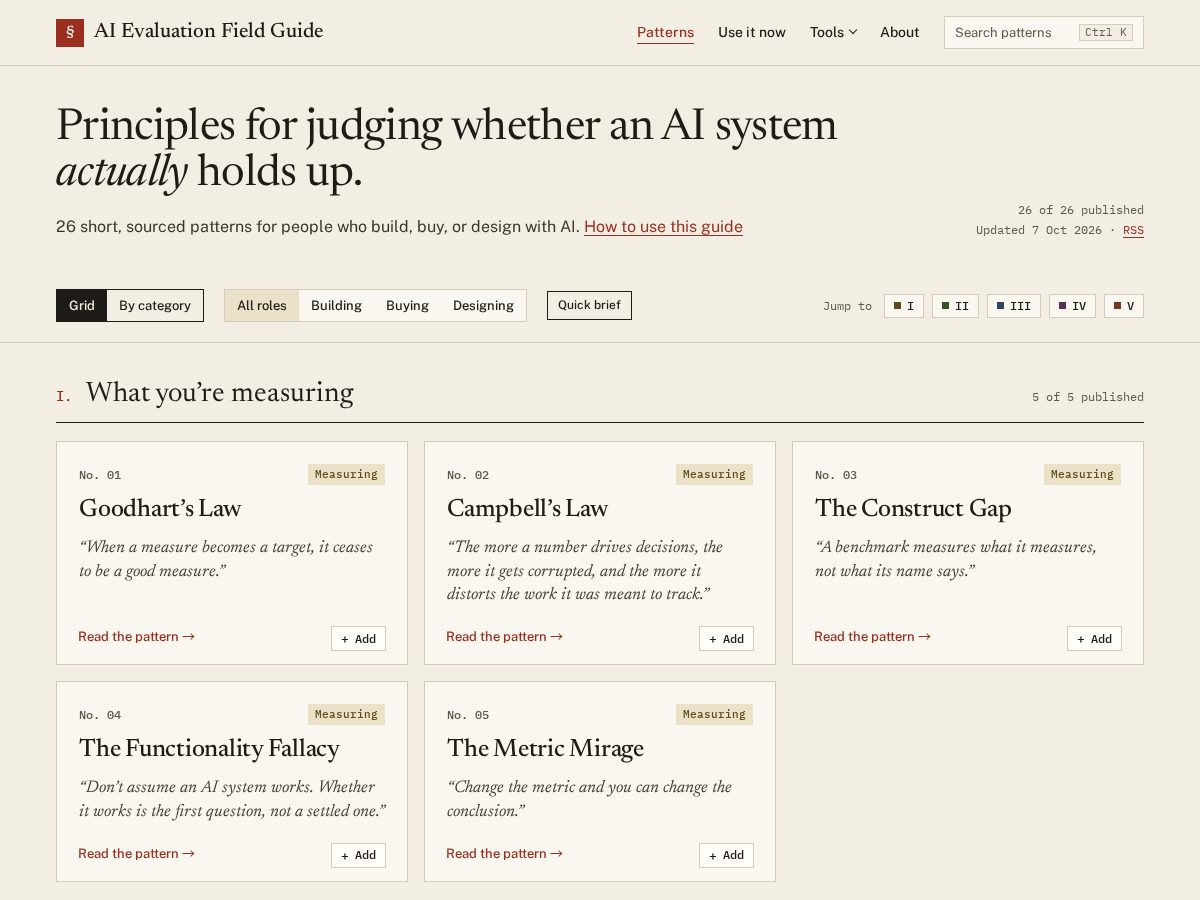This screenshot has width=1200, height=900.
Task: Filter patterns by Building role
Action: click(336, 305)
